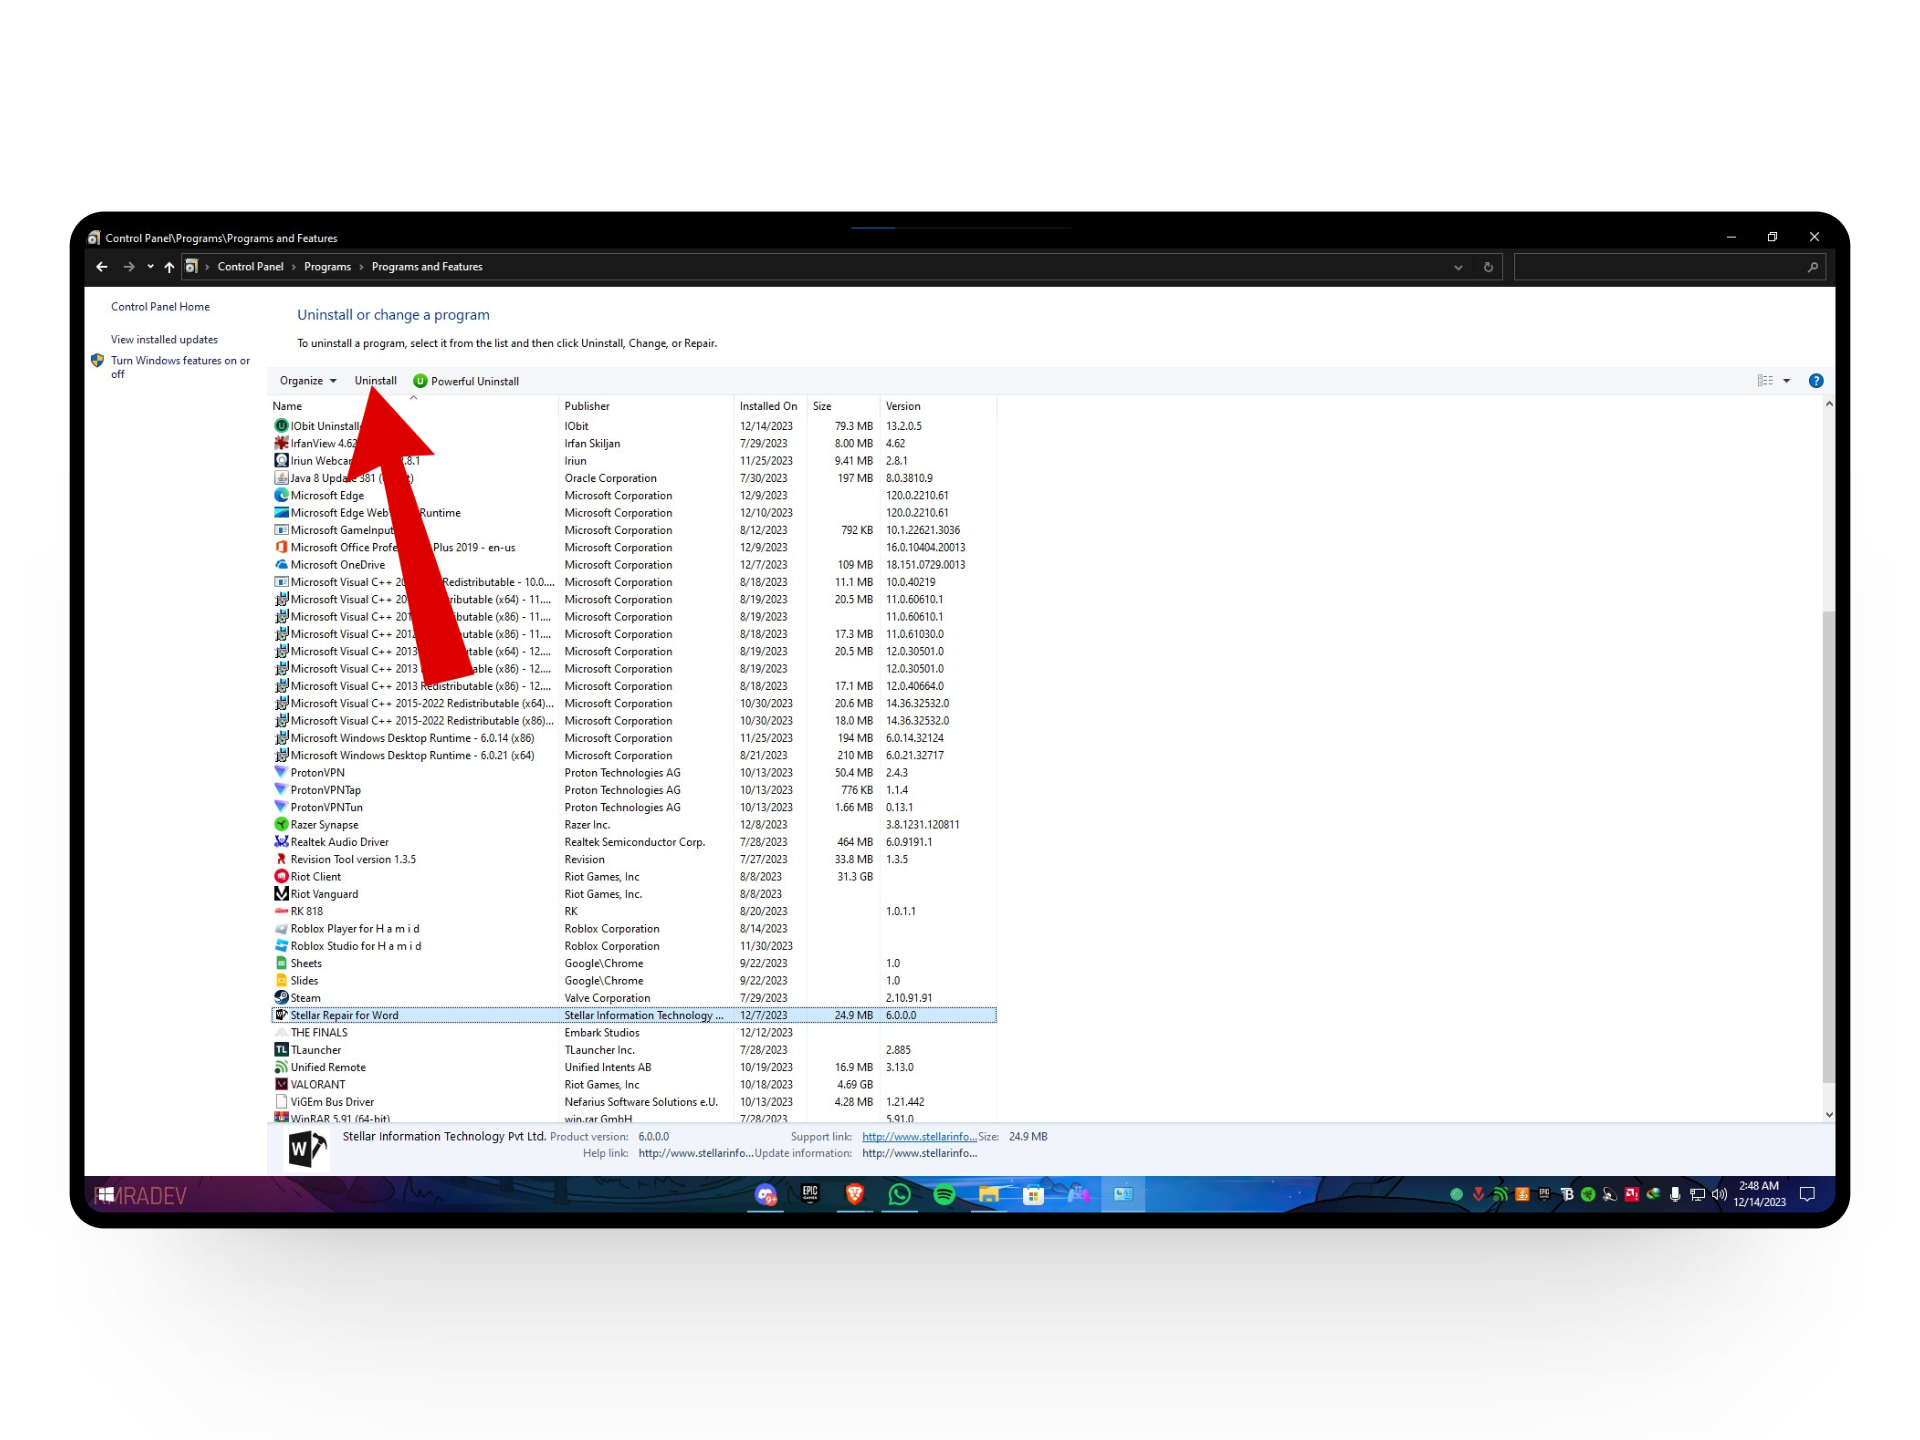1920x1440 pixels.
Task: Launch Epic Games from the taskbar
Action: (x=810, y=1194)
